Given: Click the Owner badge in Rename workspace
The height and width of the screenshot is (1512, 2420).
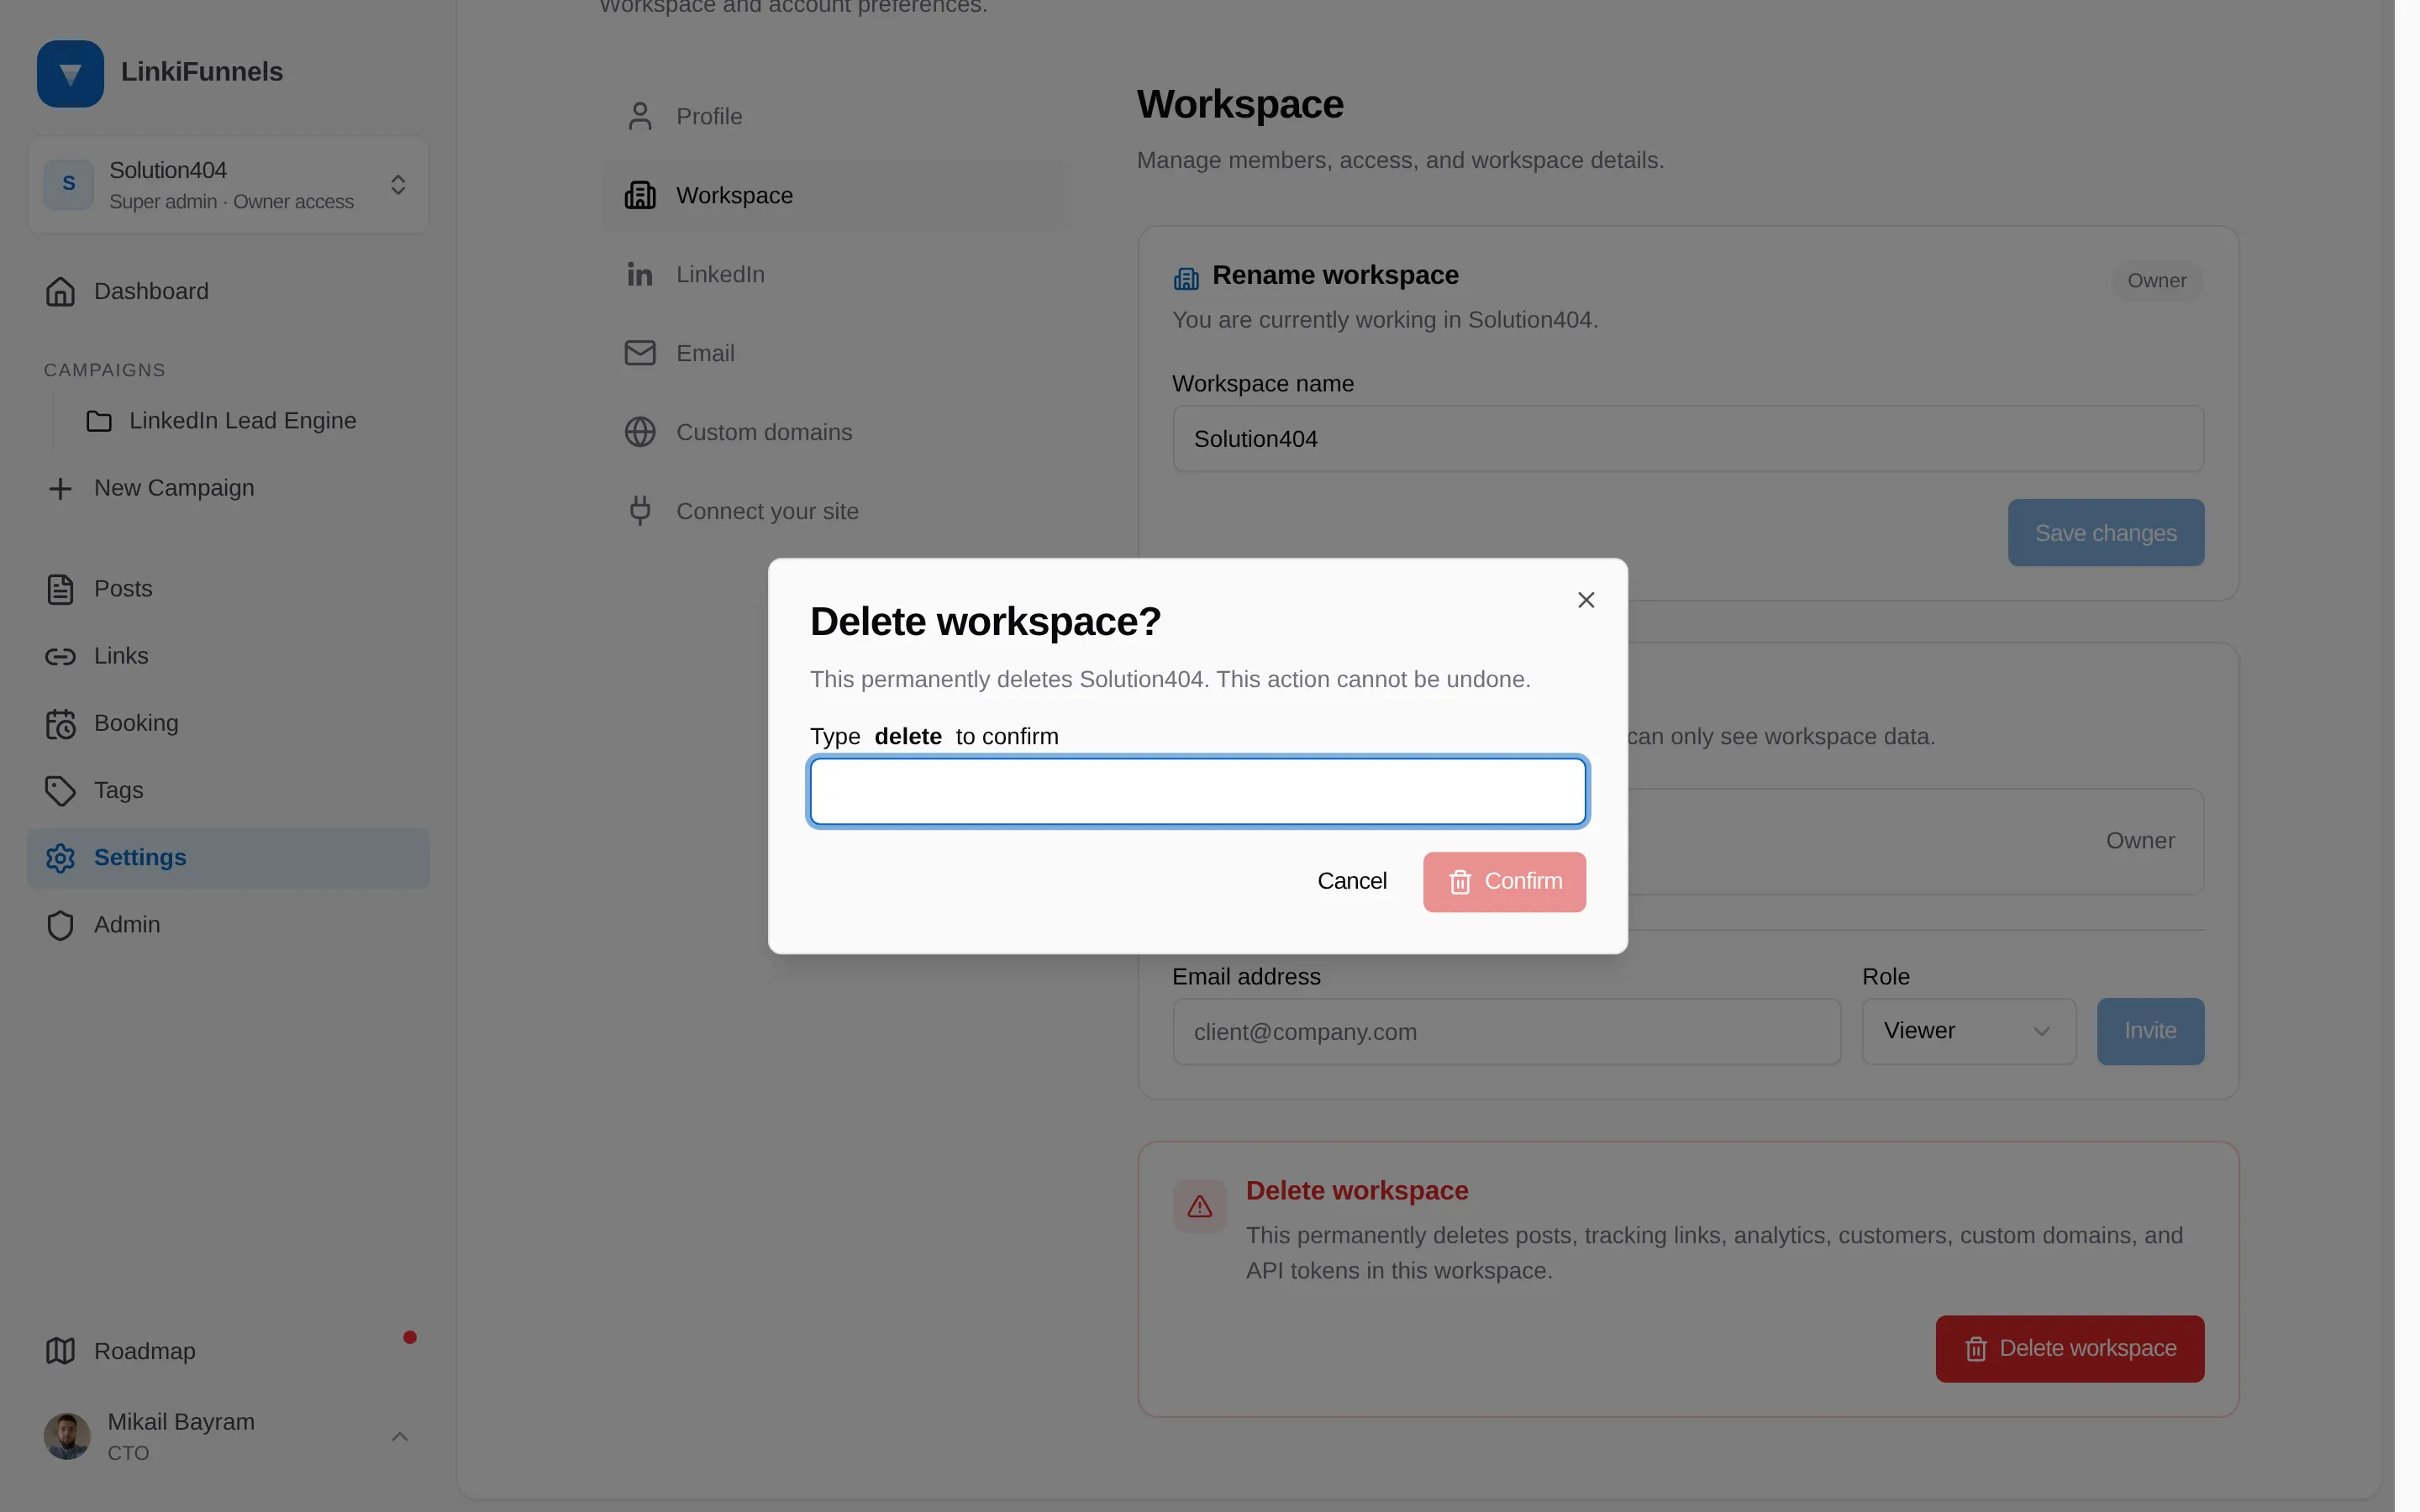Looking at the screenshot, I should [x=2157, y=281].
